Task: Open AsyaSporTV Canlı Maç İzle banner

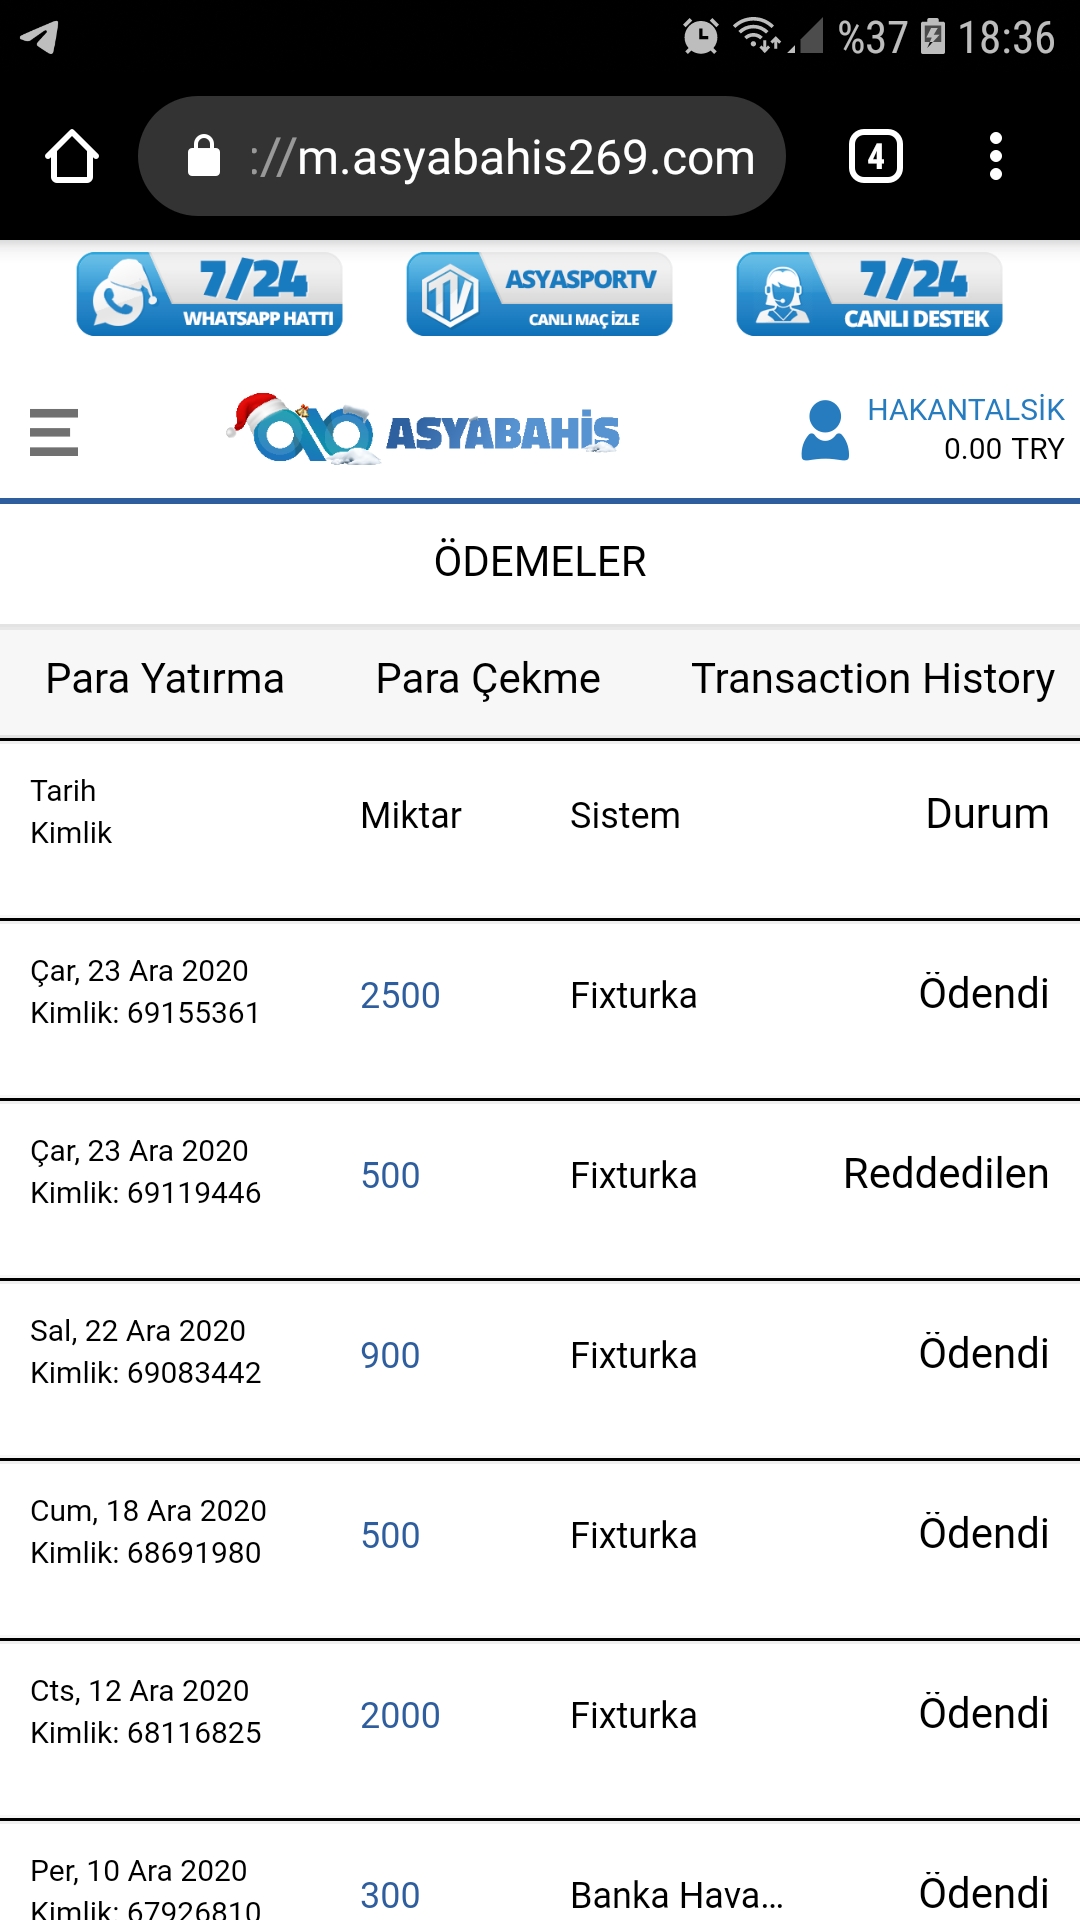Action: tap(540, 294)
